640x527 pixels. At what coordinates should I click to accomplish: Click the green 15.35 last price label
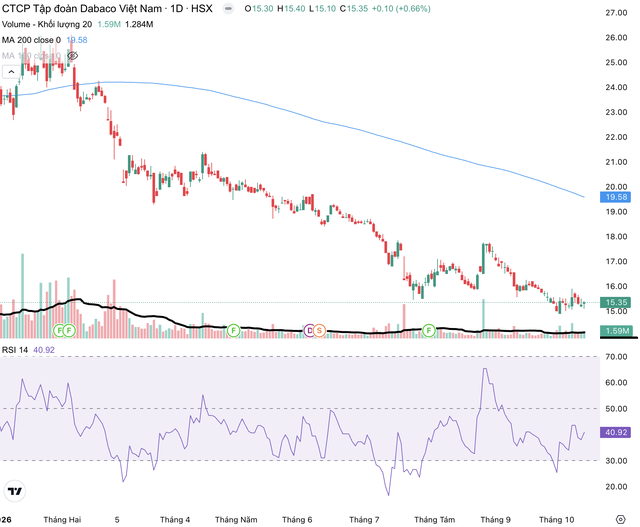(x=616, y=302)
